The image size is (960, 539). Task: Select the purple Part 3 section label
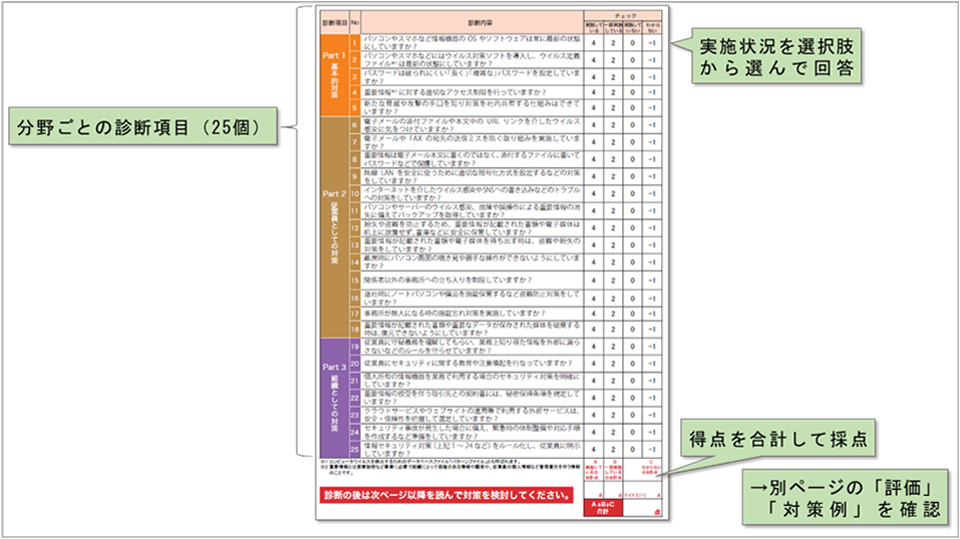point(335,395)
